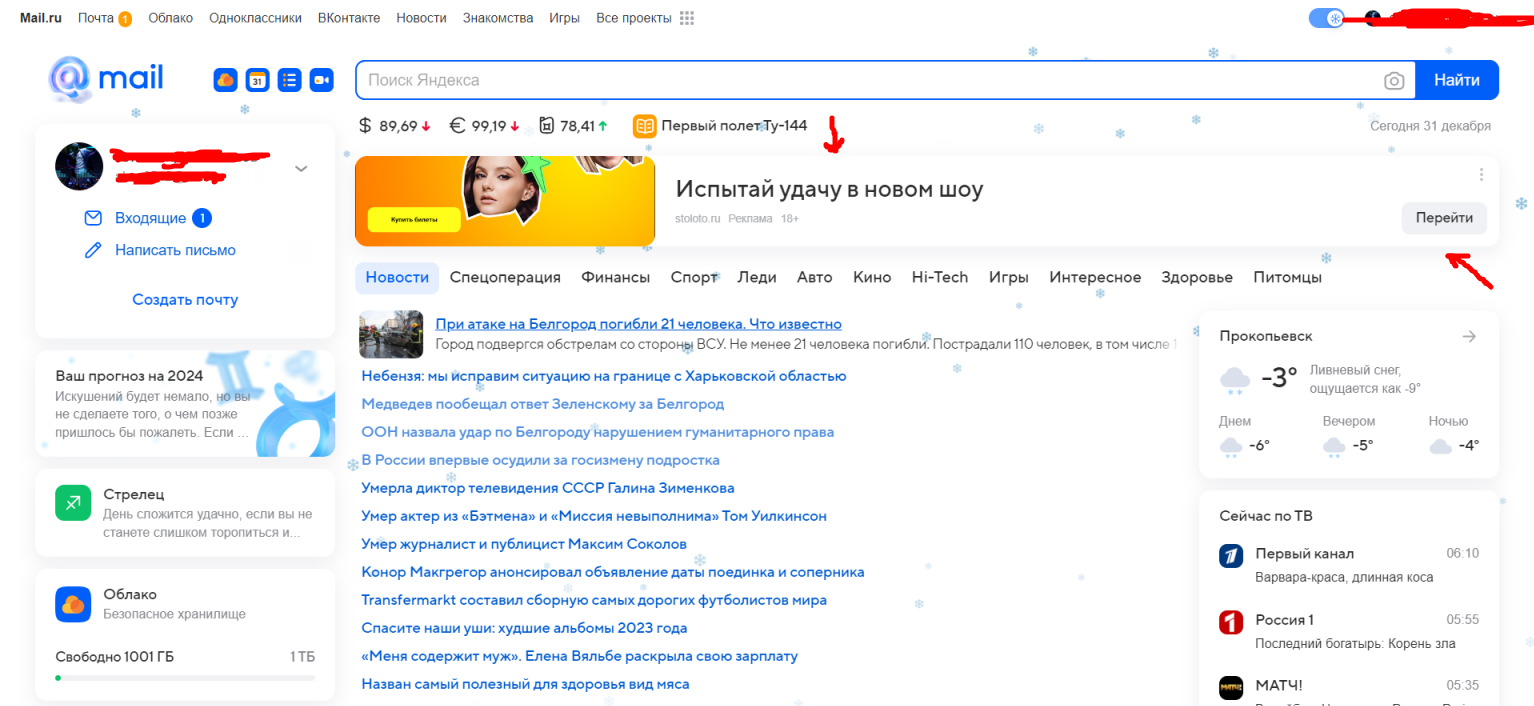Switch to the Финансы tab
The image size is (1534, 706).
point(614,277)
